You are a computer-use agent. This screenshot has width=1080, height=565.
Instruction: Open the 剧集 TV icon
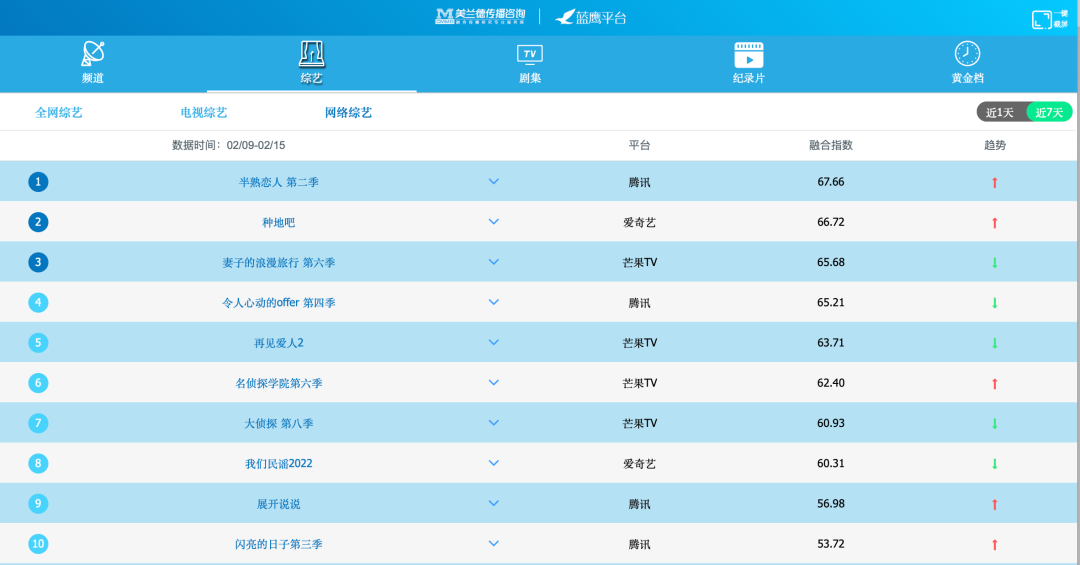[x=529, y=54]
